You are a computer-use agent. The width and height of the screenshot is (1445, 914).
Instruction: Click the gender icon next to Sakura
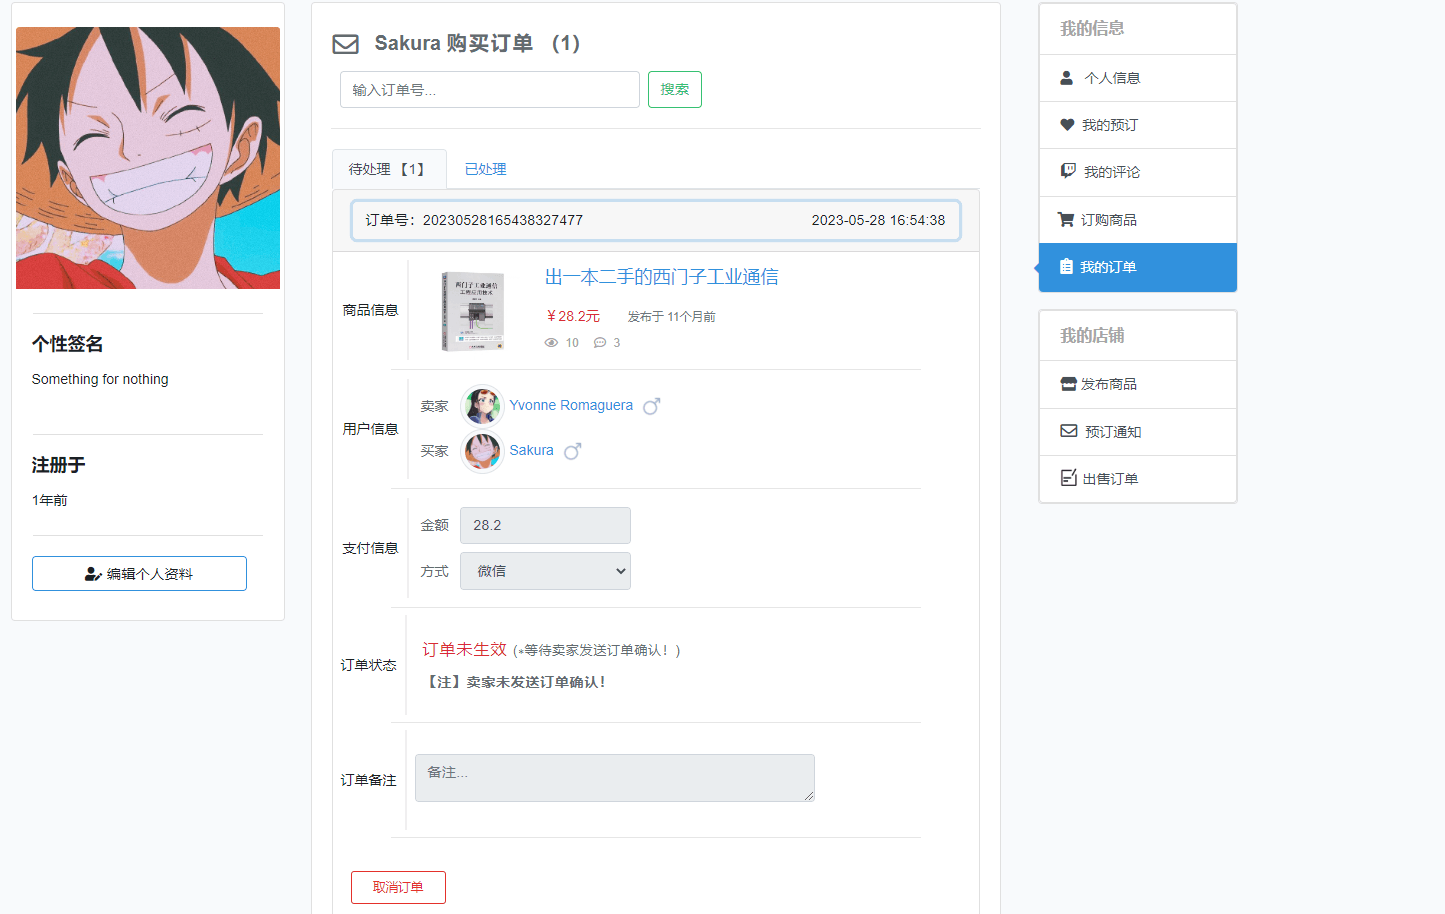point(573,451)
